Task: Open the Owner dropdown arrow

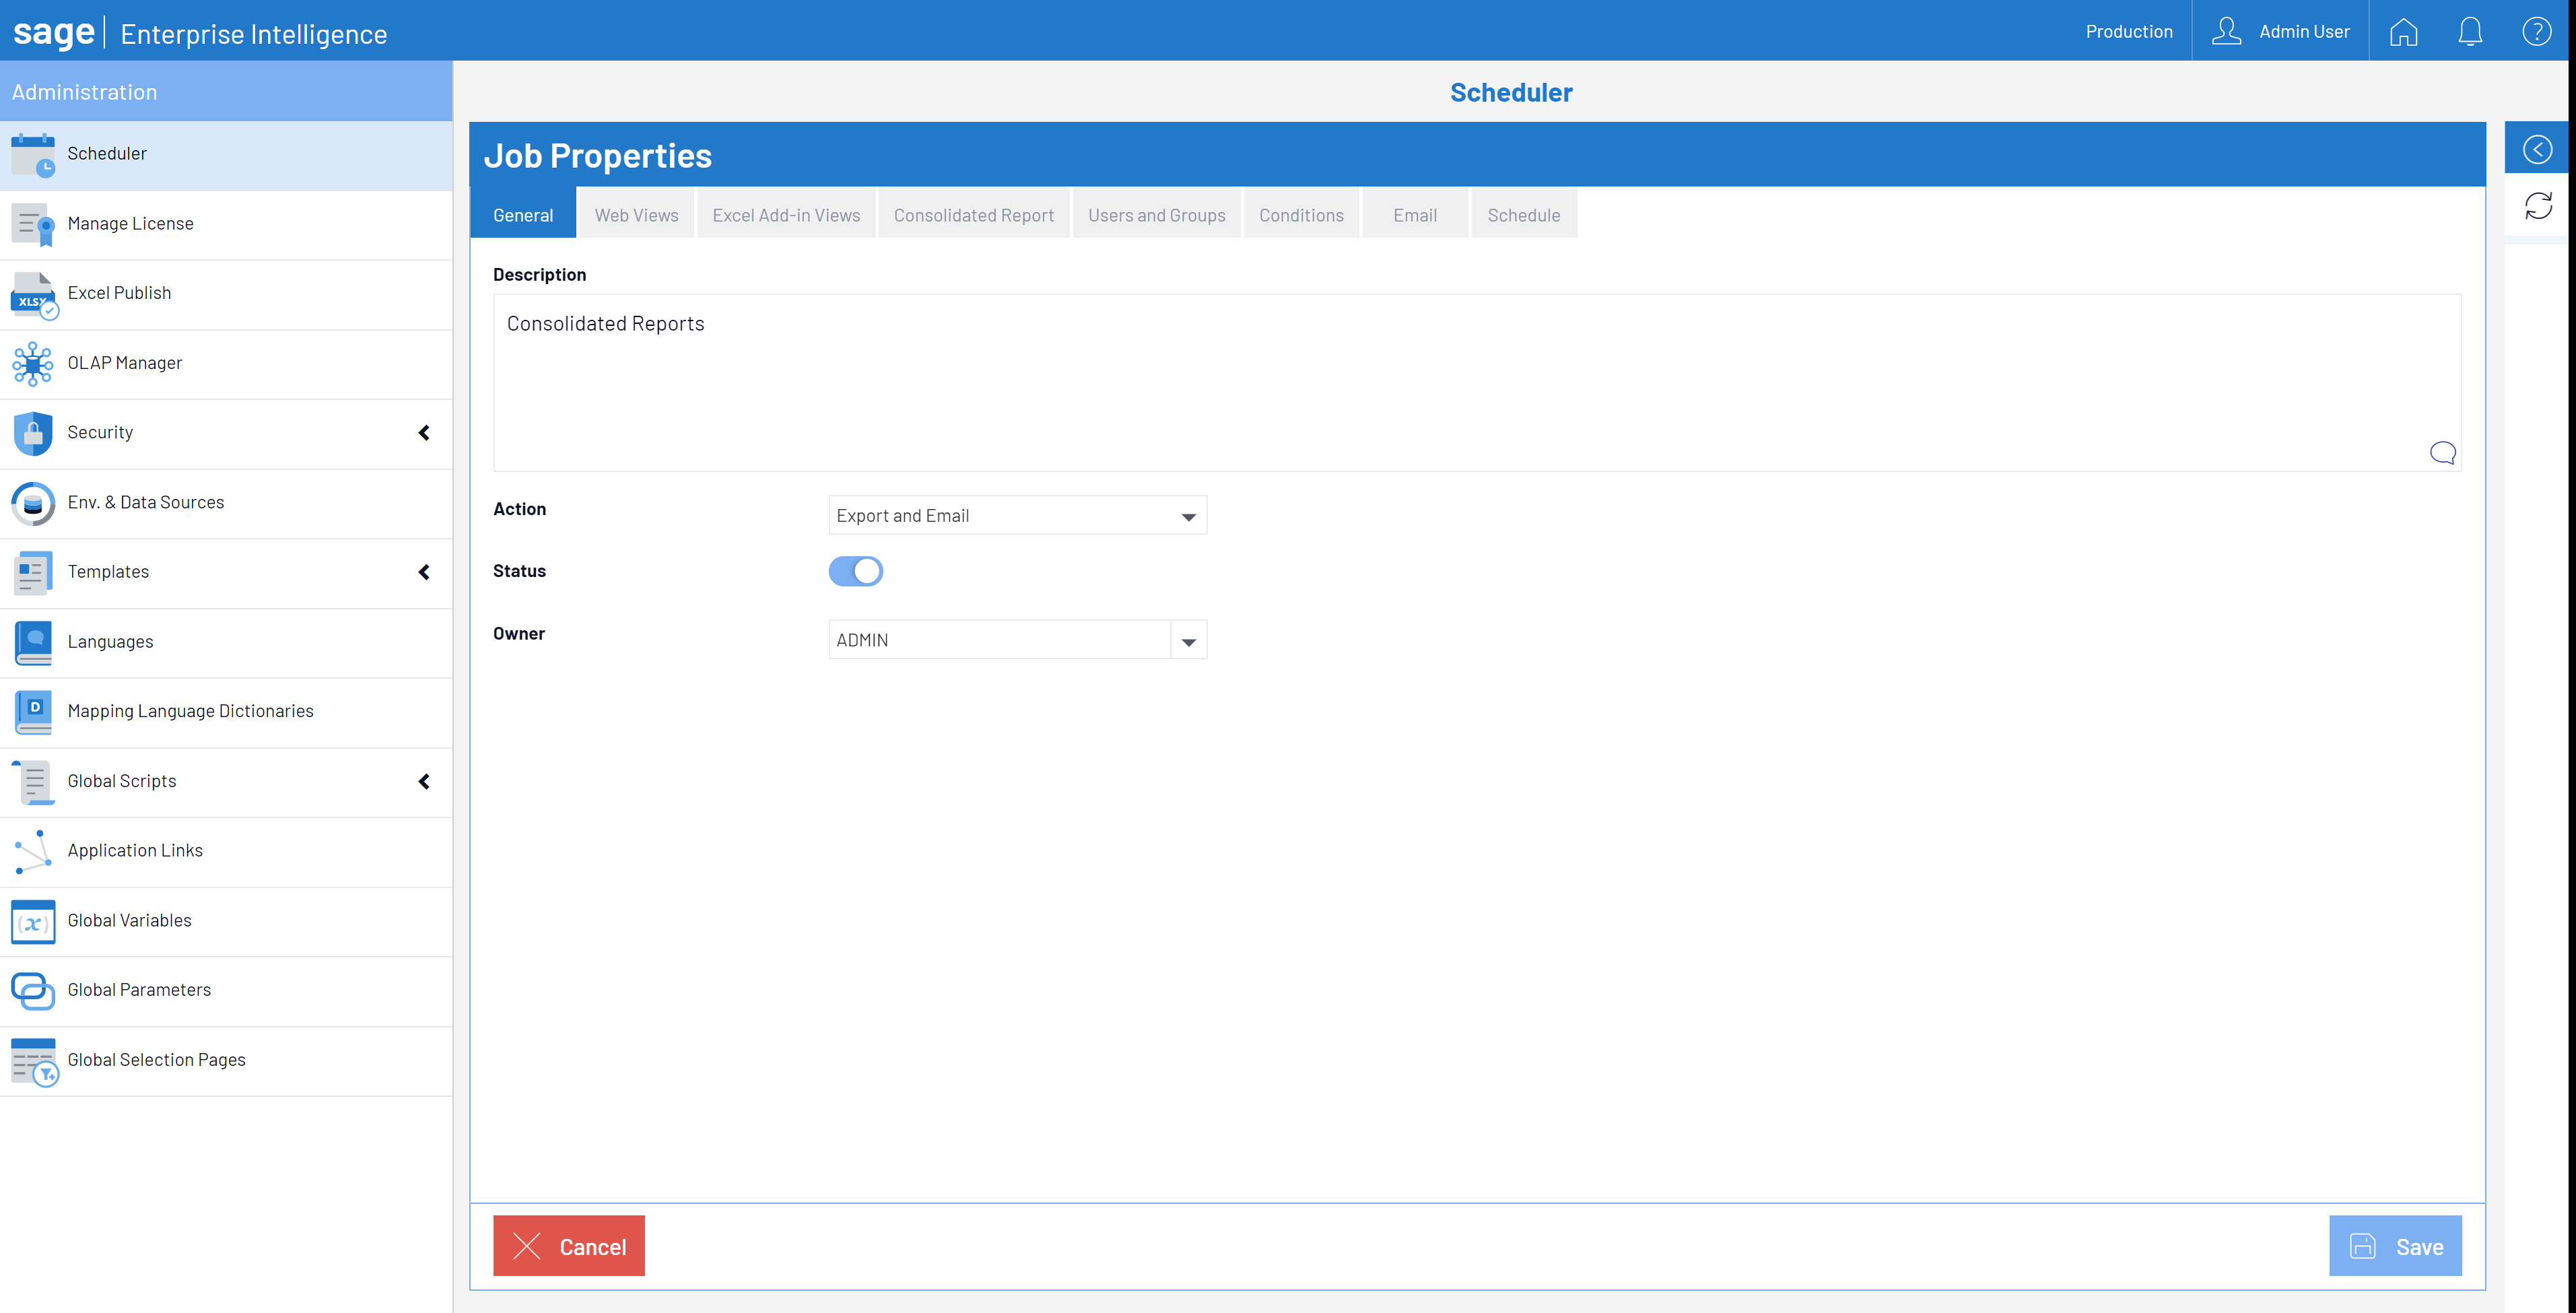Action: point(1188,641)
